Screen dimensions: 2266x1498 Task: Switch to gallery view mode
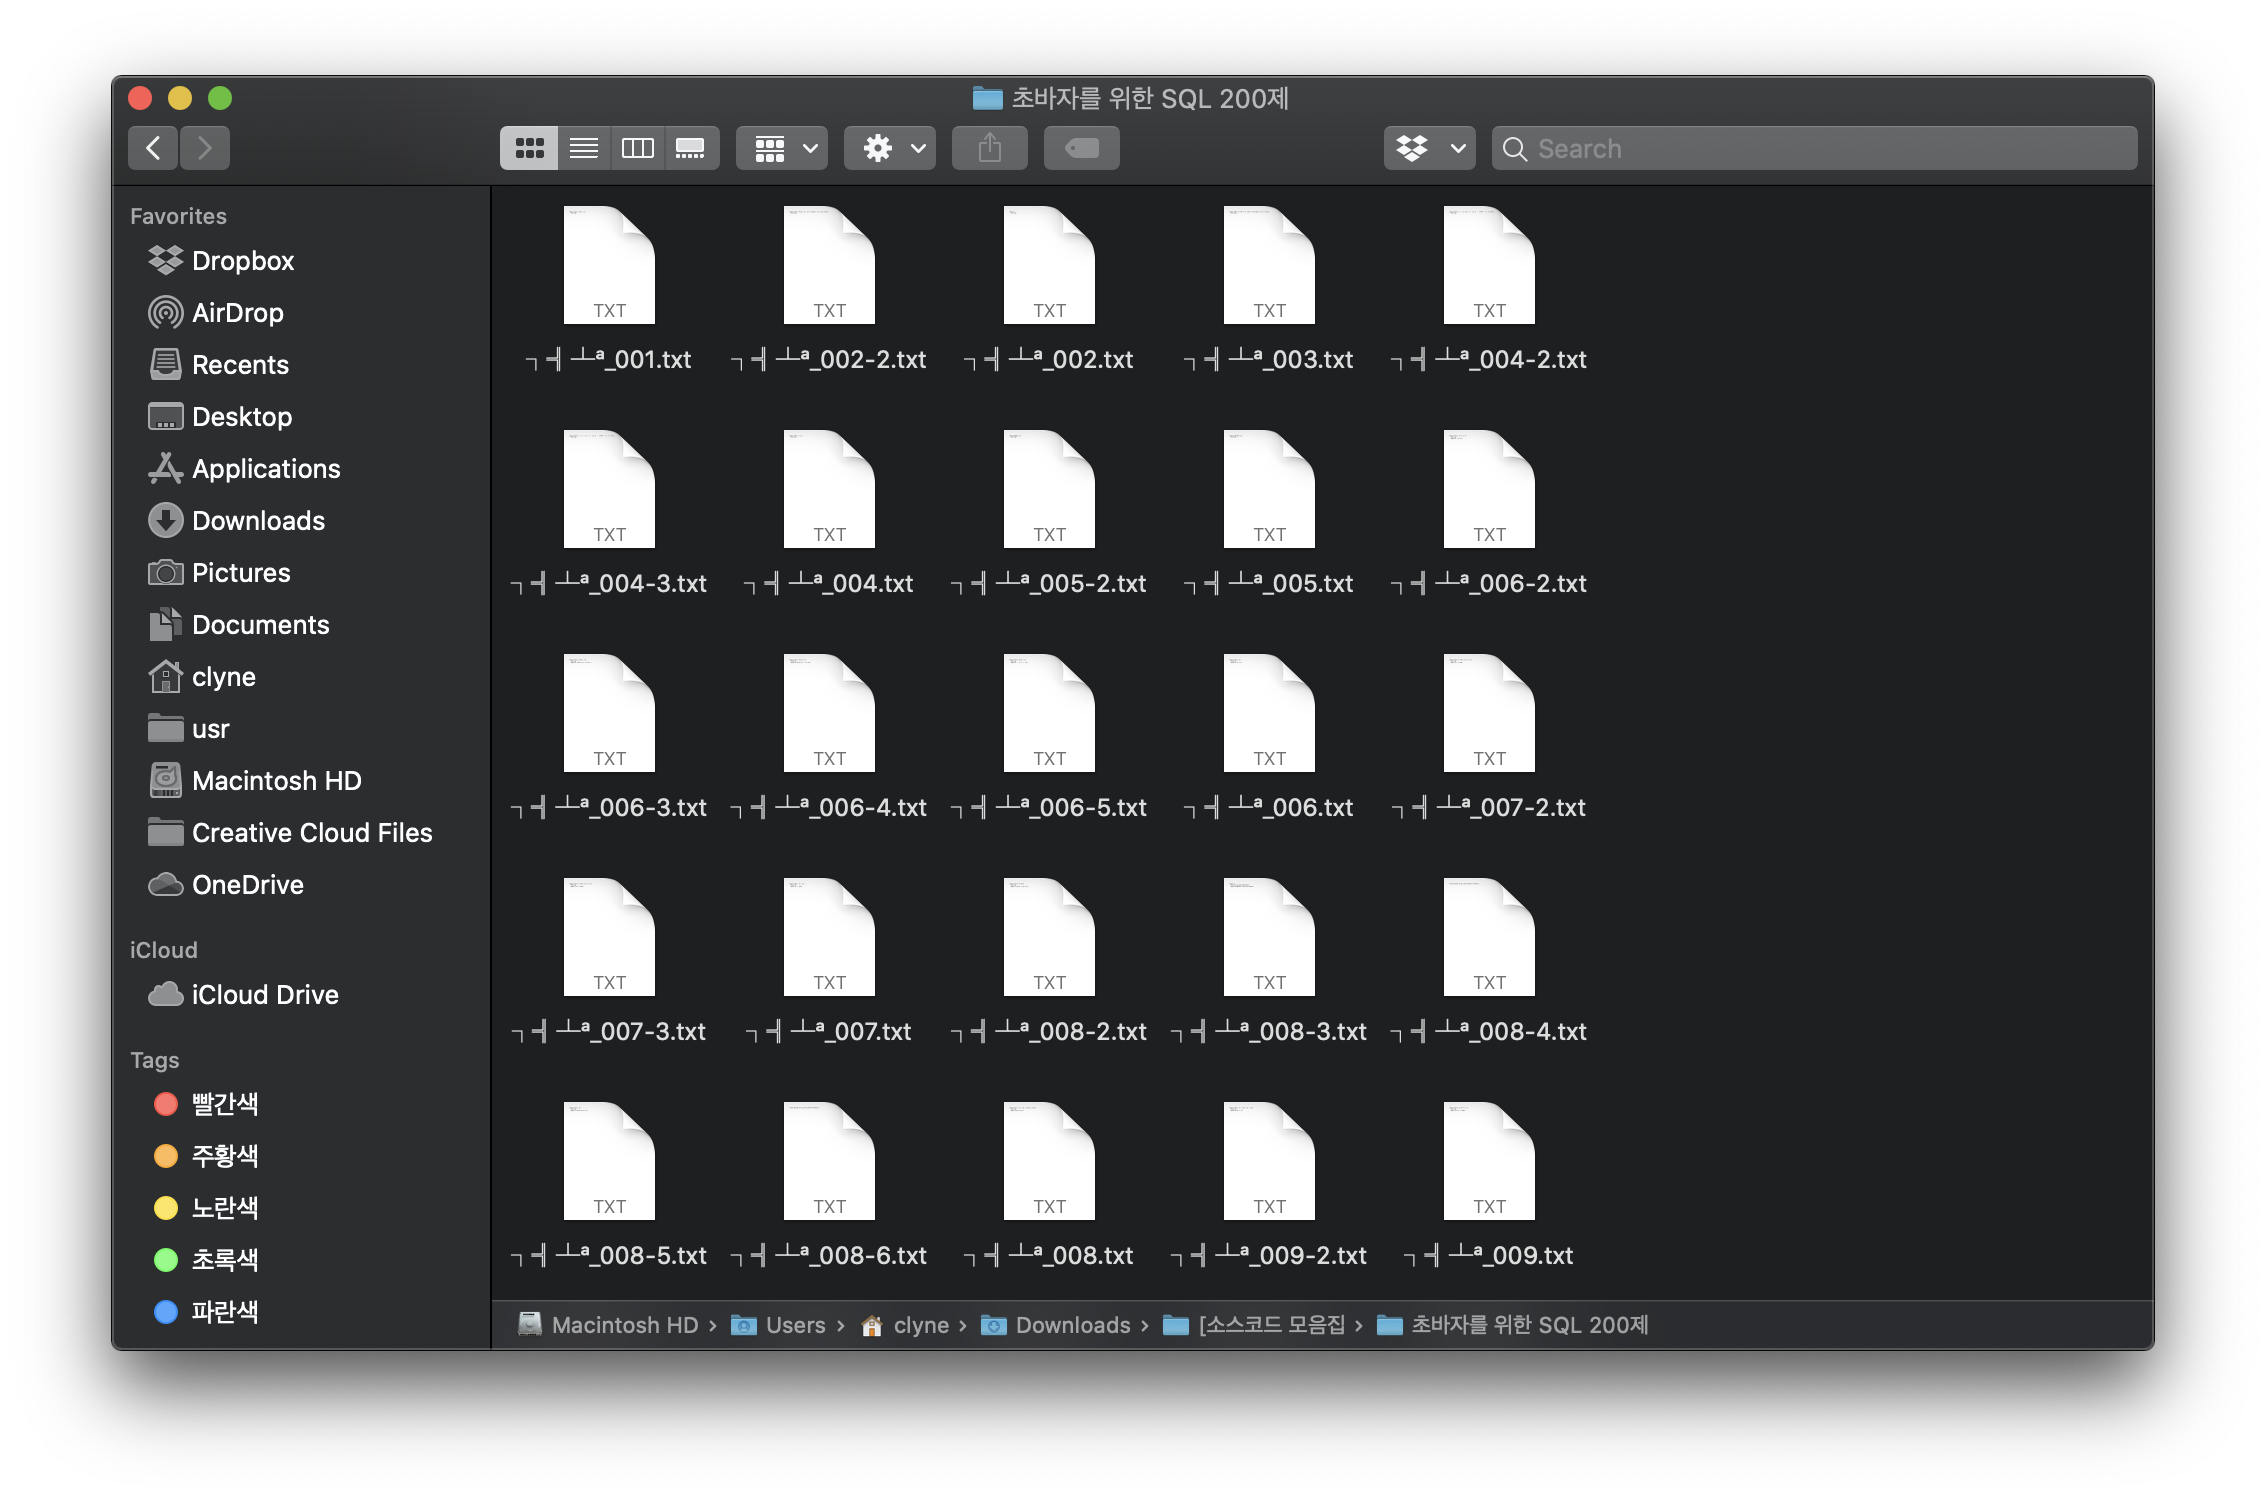[691, 149]
